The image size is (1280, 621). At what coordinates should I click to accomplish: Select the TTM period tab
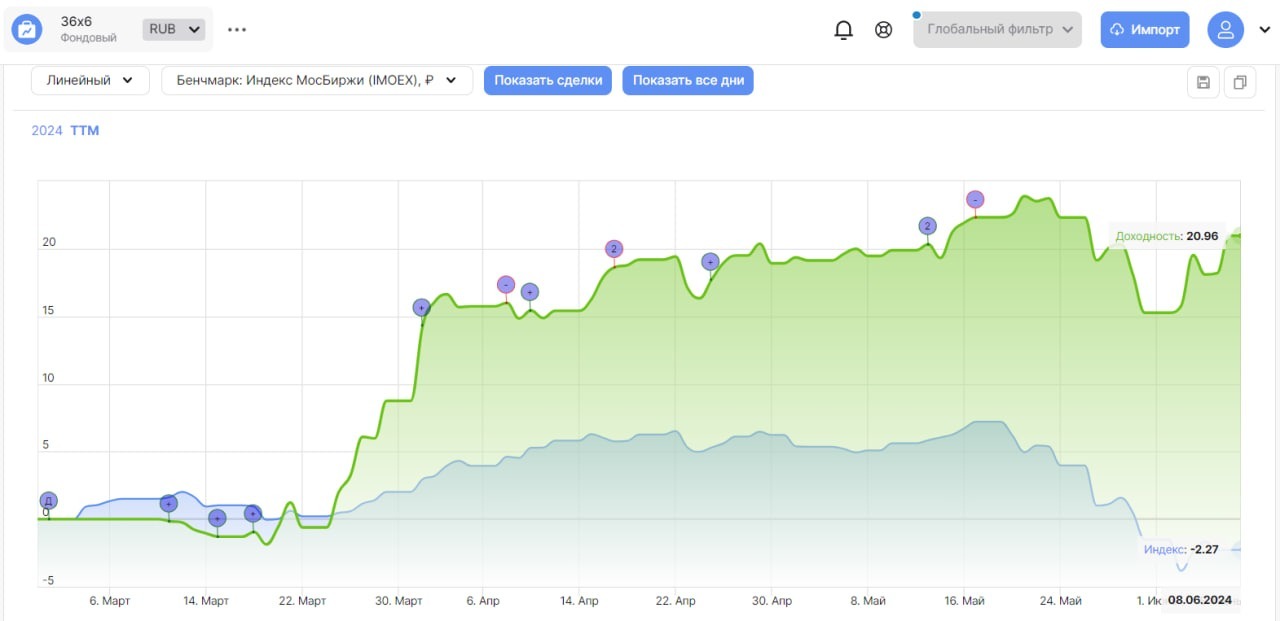click(85, 131)
